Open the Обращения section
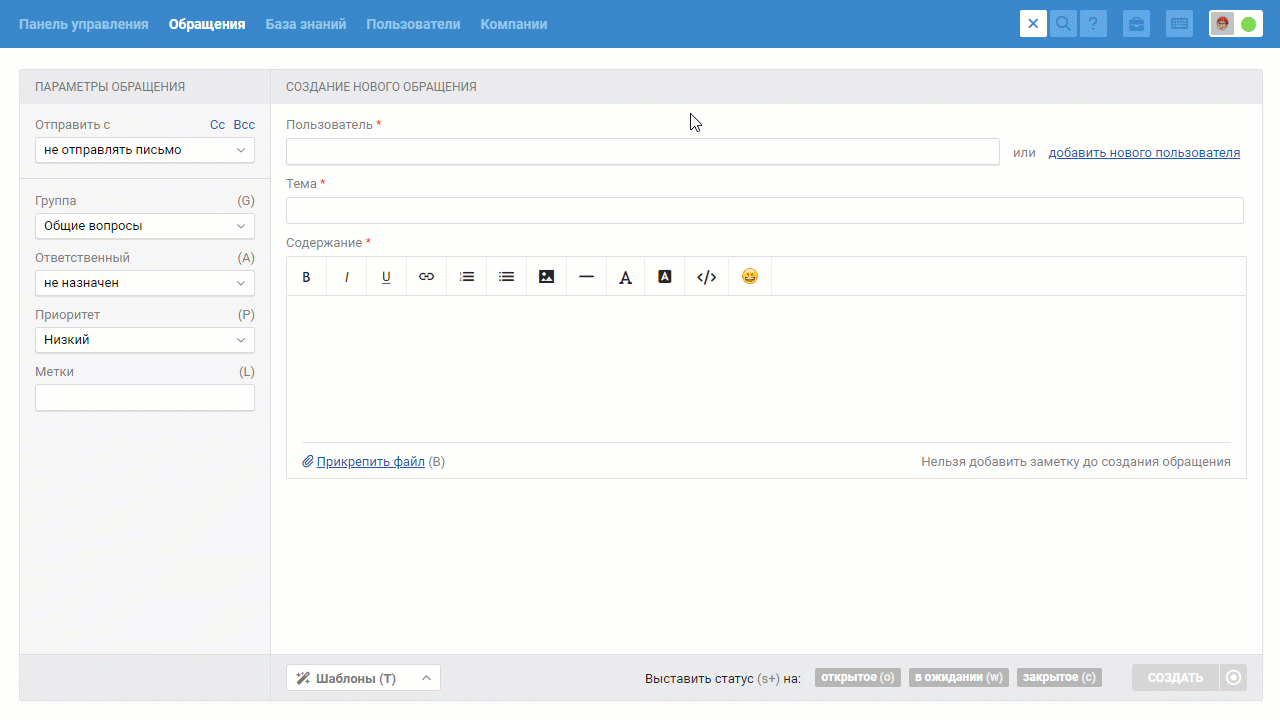The height and width of the screenshot is (720, 1280). pyautogui.click(x=207, y=24)
